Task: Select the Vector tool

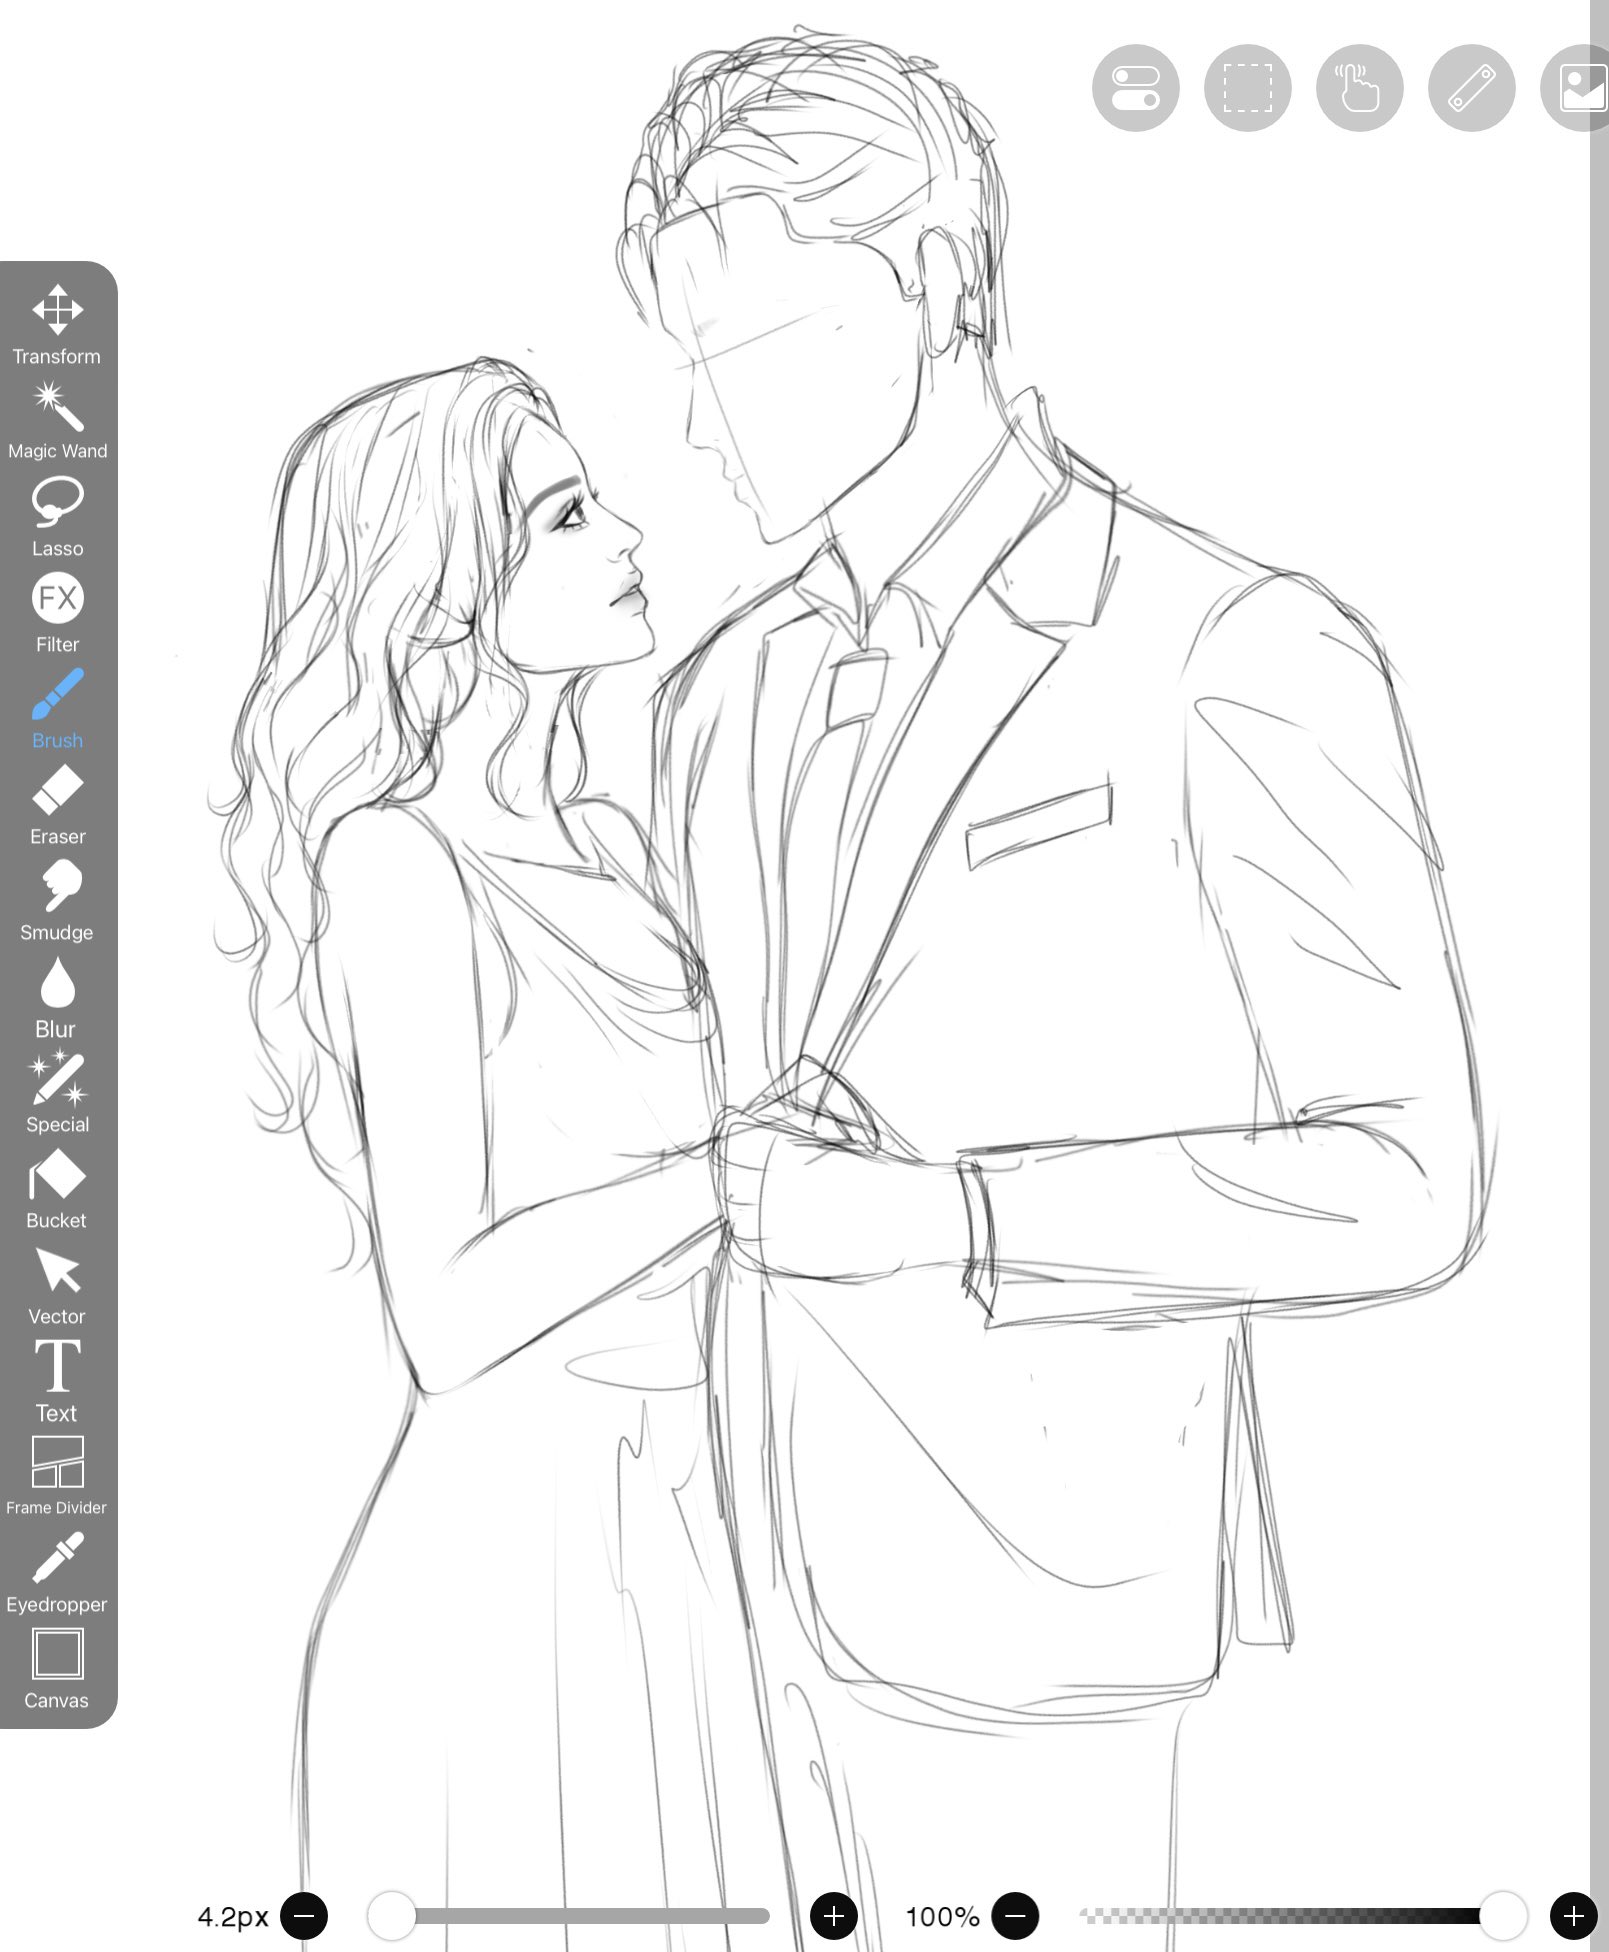Action: coord(57,1286)
